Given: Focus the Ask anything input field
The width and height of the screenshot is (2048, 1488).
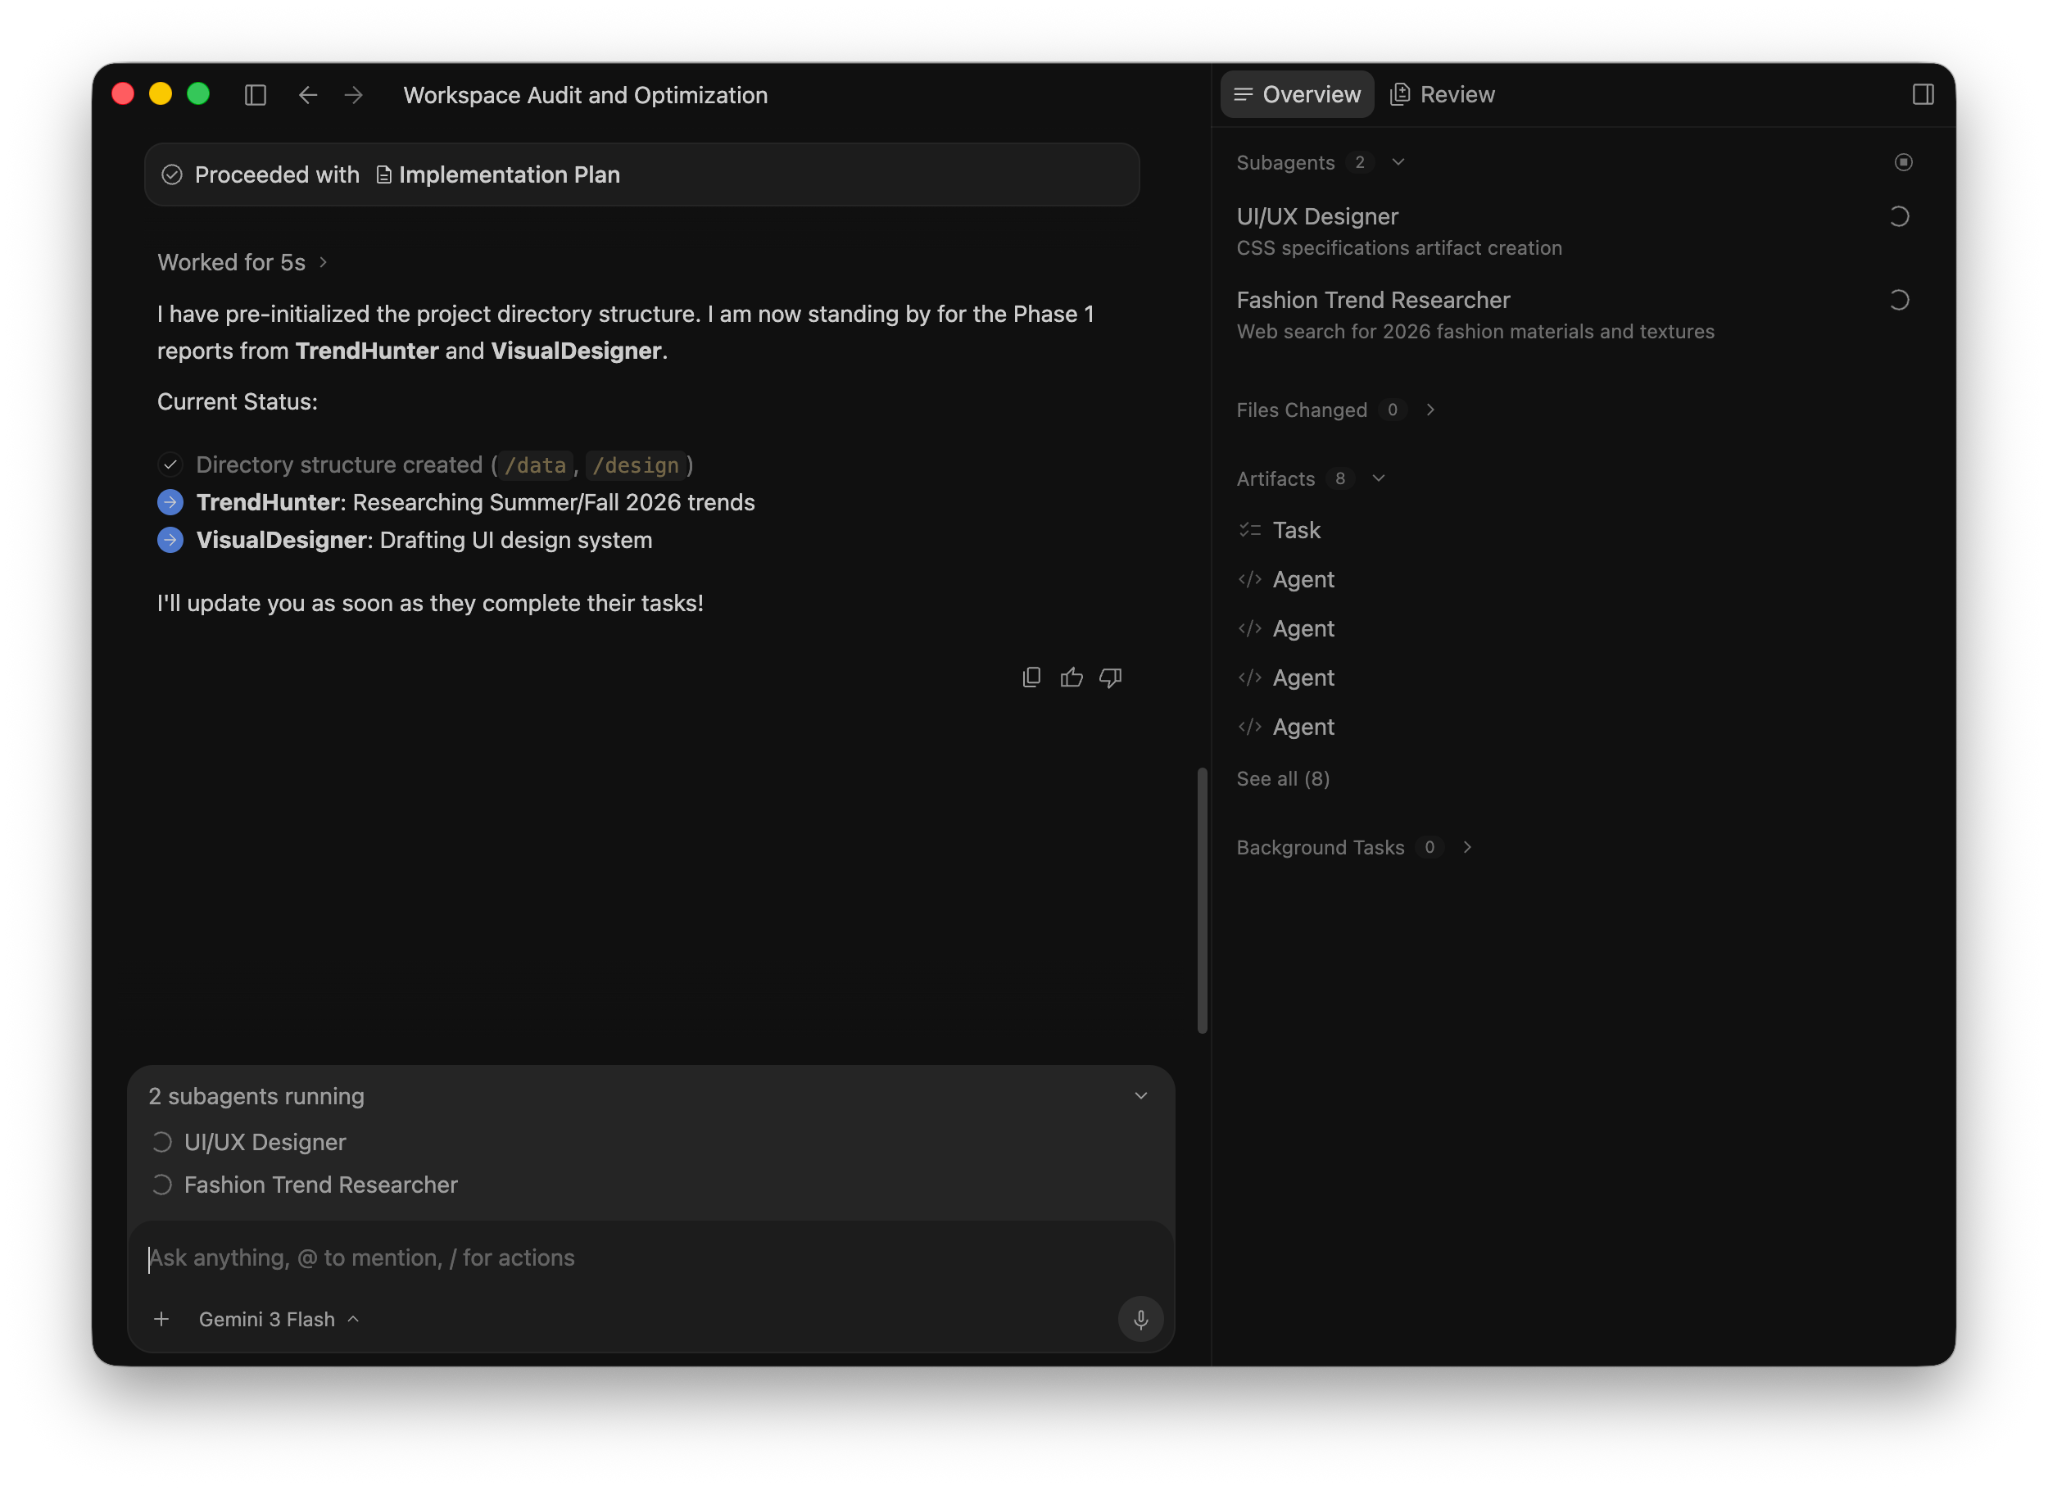Looking at the screenshot, I should point(650,1258).
